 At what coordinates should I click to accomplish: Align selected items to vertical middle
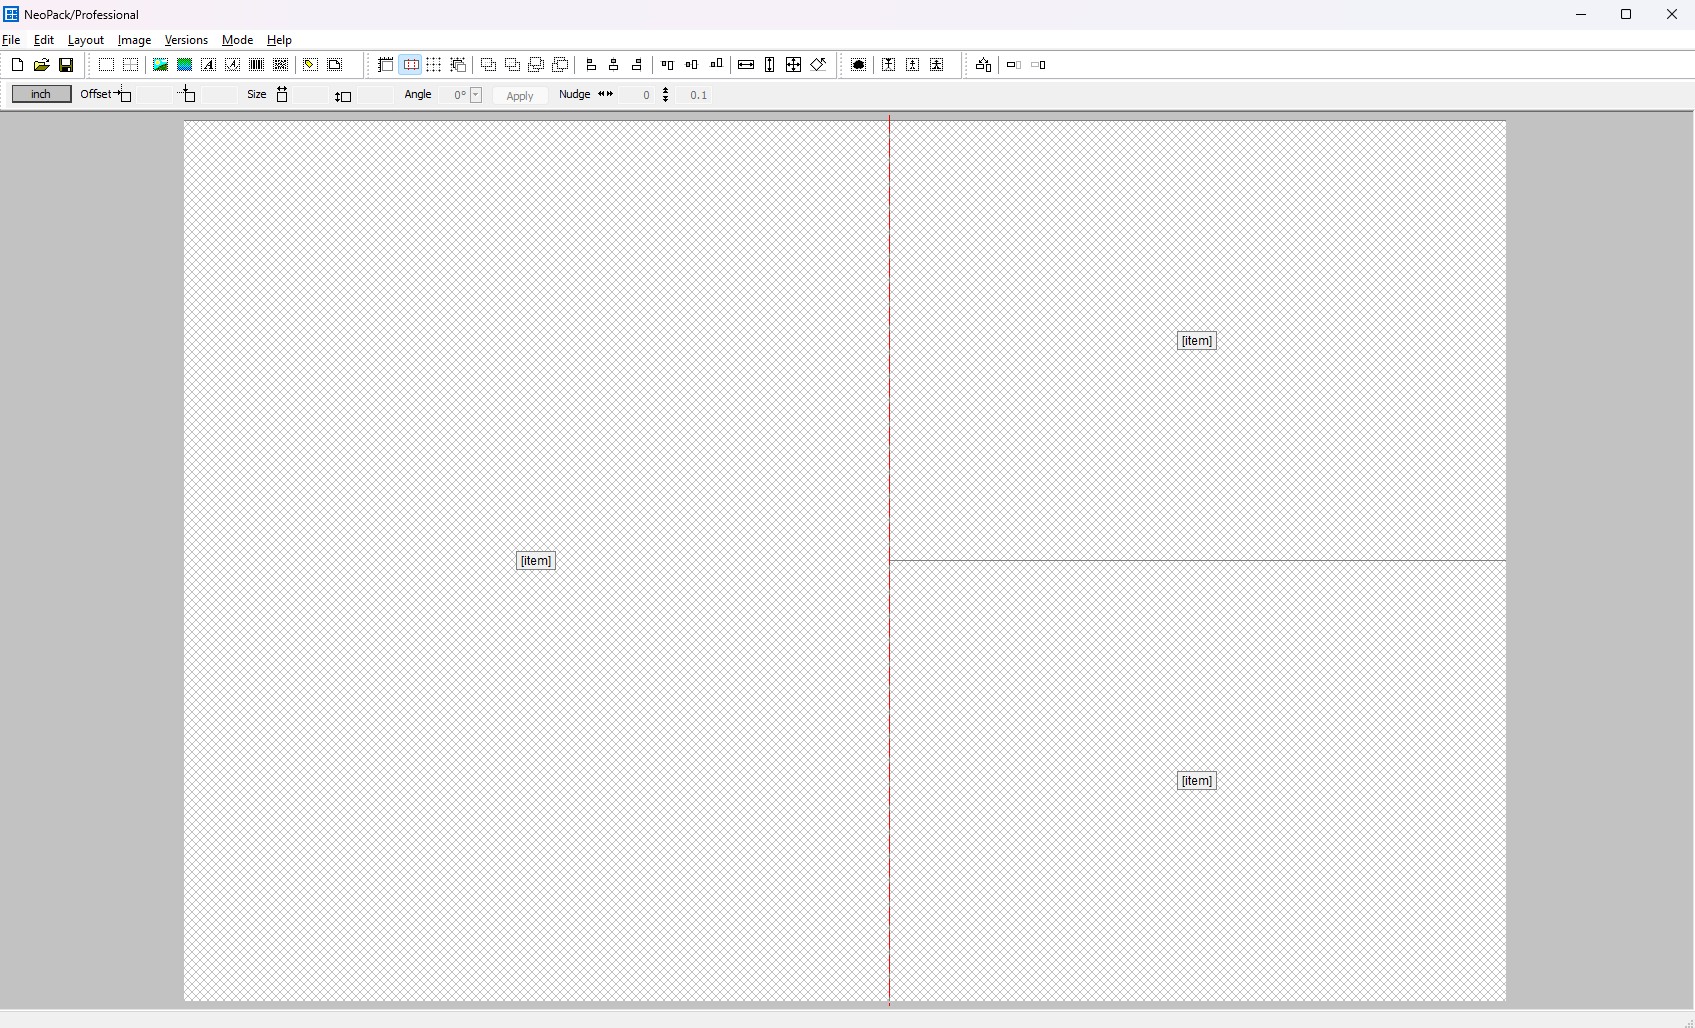coord(691,65)
